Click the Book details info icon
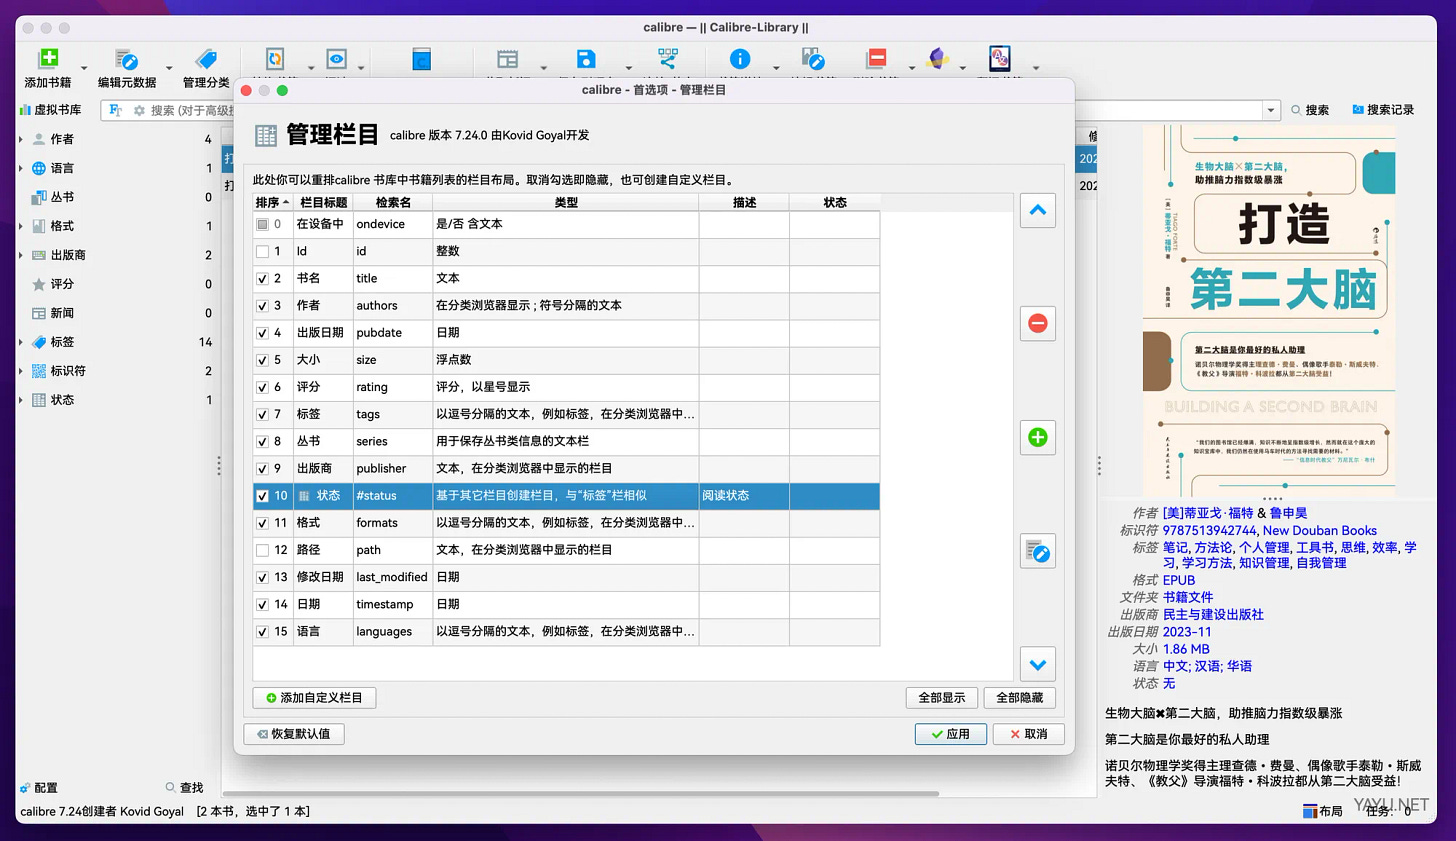 tap(740, 59)
